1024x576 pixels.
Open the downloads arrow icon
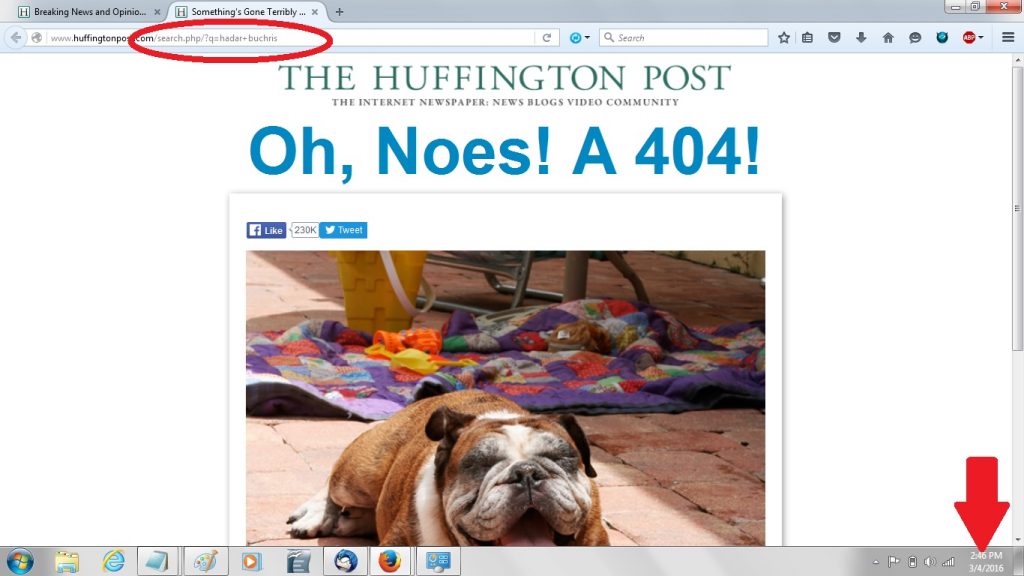pyautogui.click(x=861, y=38)
